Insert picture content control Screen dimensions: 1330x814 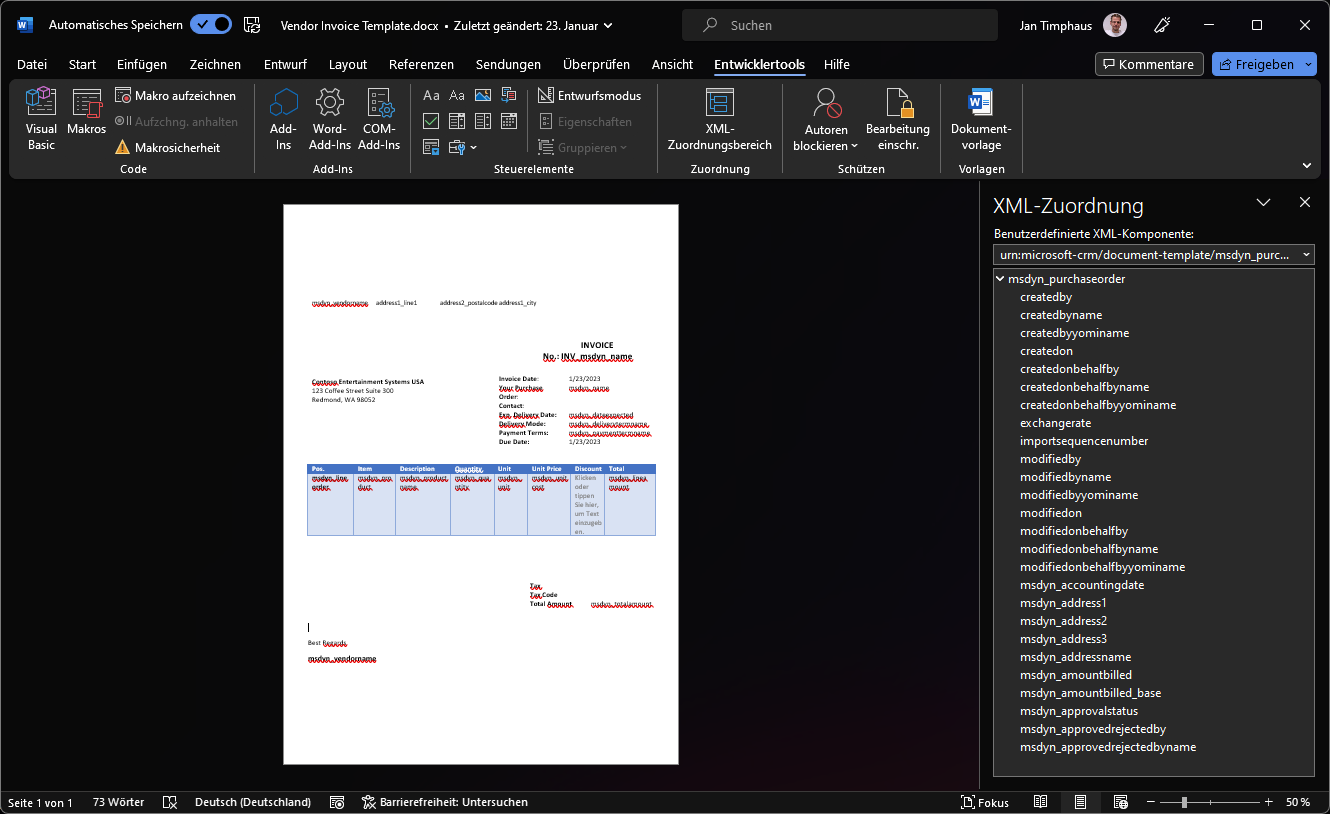483,95
